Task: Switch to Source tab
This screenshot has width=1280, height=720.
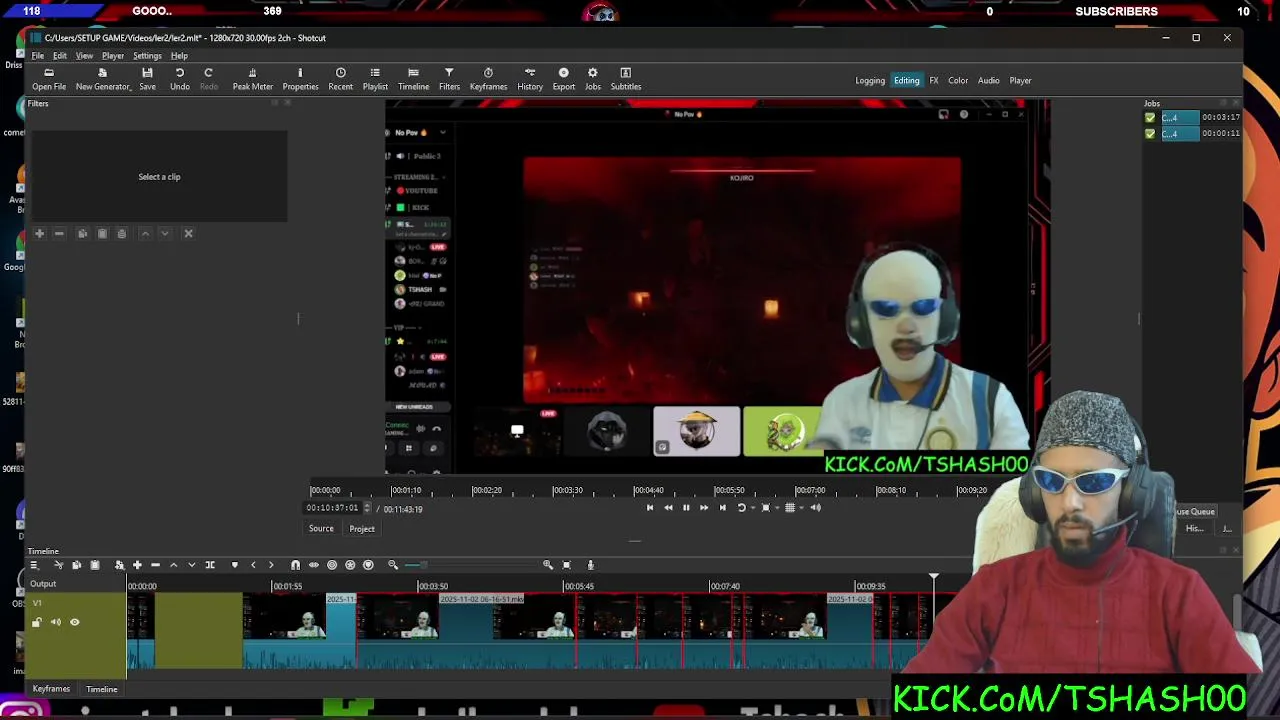Action: coord(321,529)
